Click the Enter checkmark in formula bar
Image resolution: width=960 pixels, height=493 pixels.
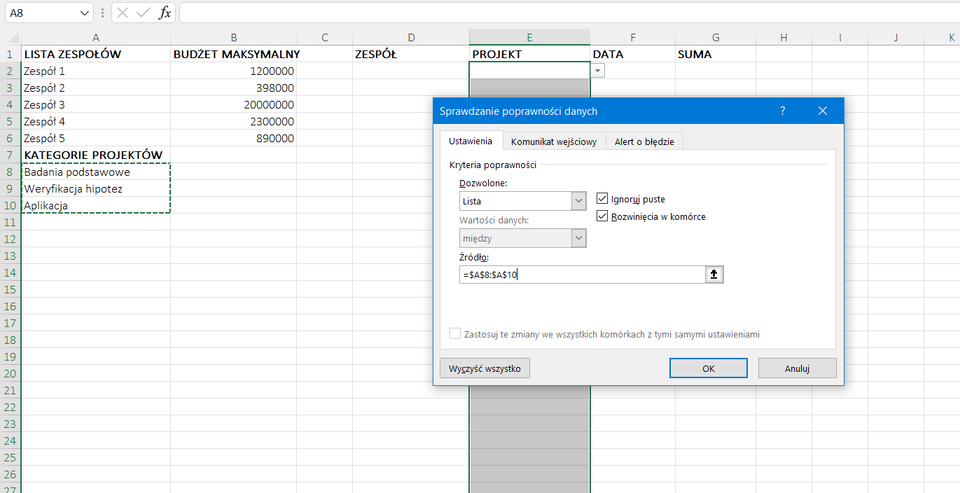(x=143, y=14)
